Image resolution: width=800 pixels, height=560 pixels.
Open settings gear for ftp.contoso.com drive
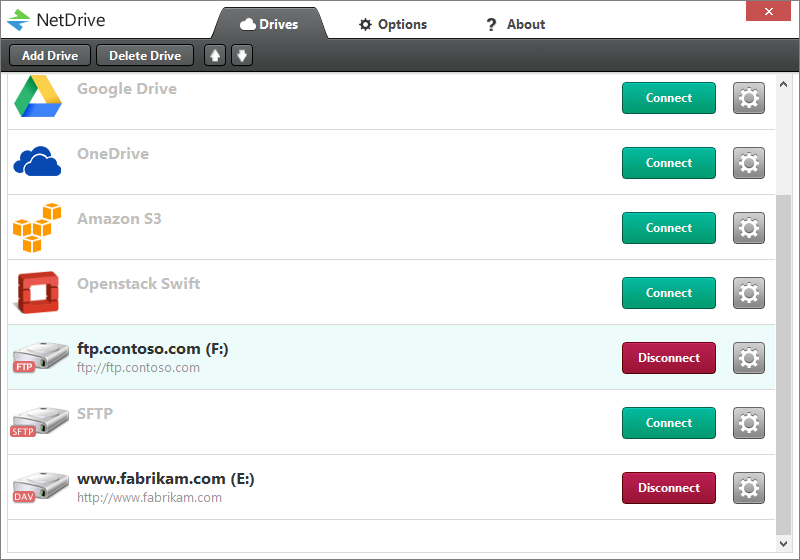tap(748, 358)
